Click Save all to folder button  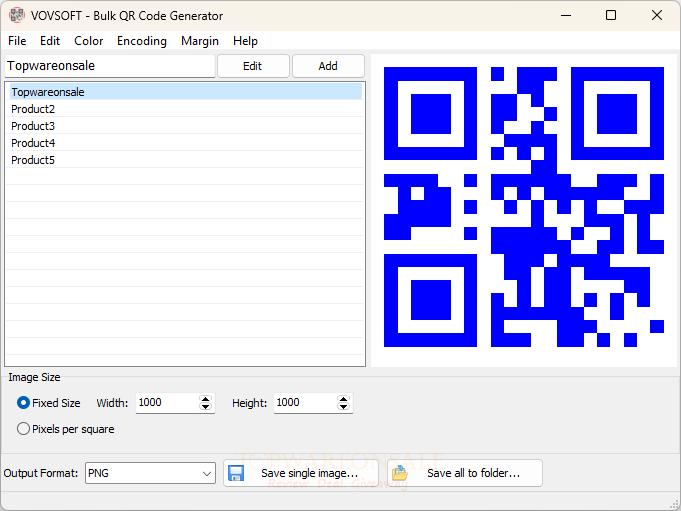[x=465, y=473]
